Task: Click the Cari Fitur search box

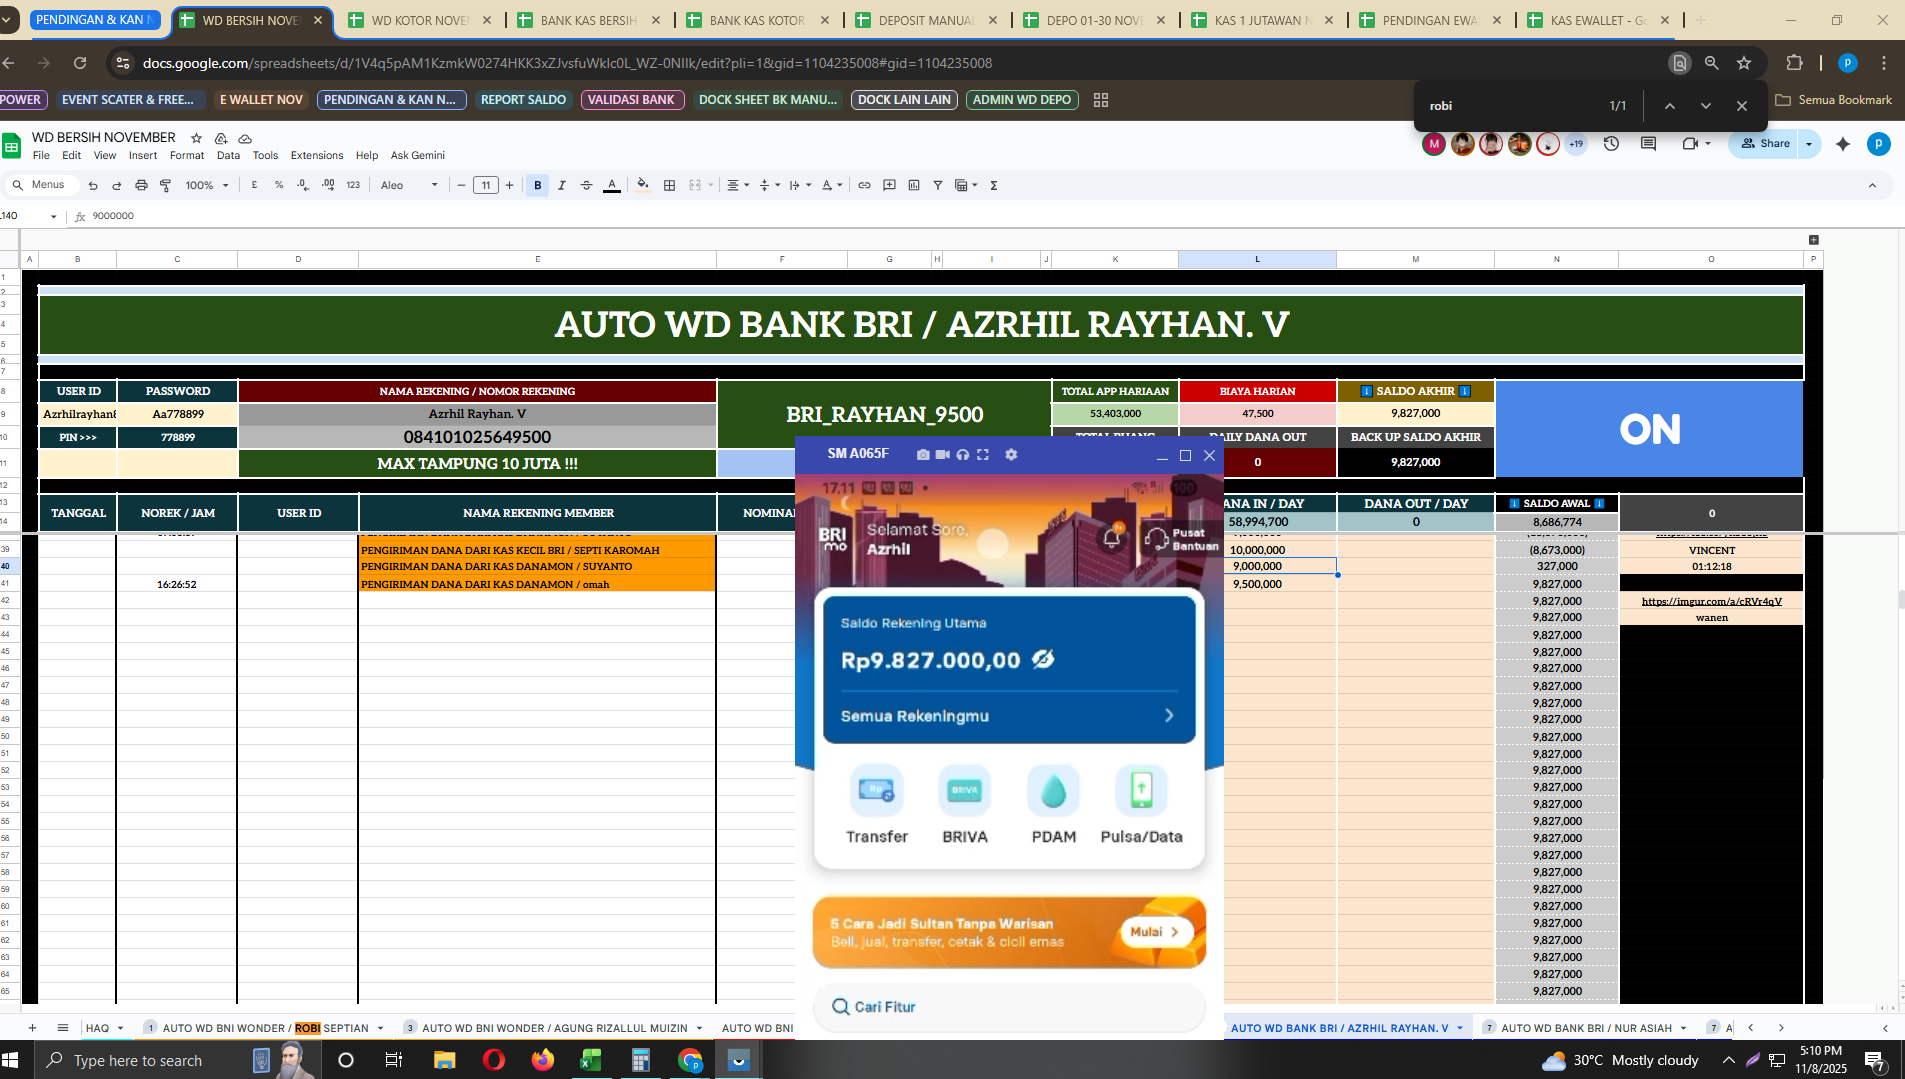Action: tap(1009, 1007)
